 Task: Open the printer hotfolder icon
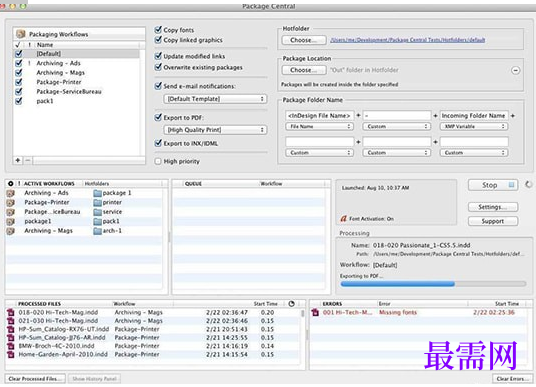[97, 203]
